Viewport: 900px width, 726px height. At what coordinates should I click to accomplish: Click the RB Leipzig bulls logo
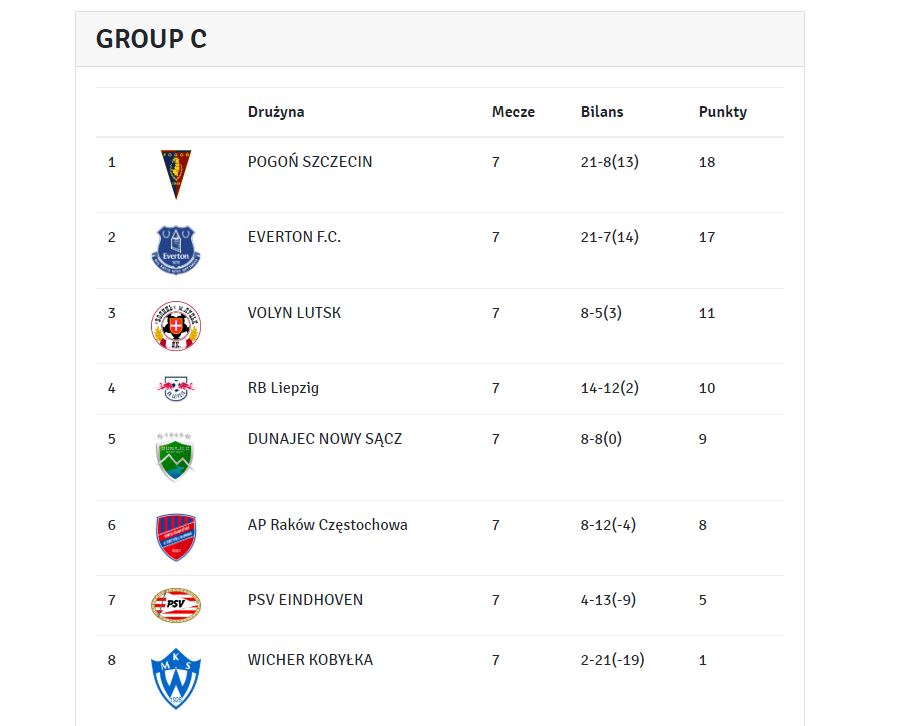176,389
